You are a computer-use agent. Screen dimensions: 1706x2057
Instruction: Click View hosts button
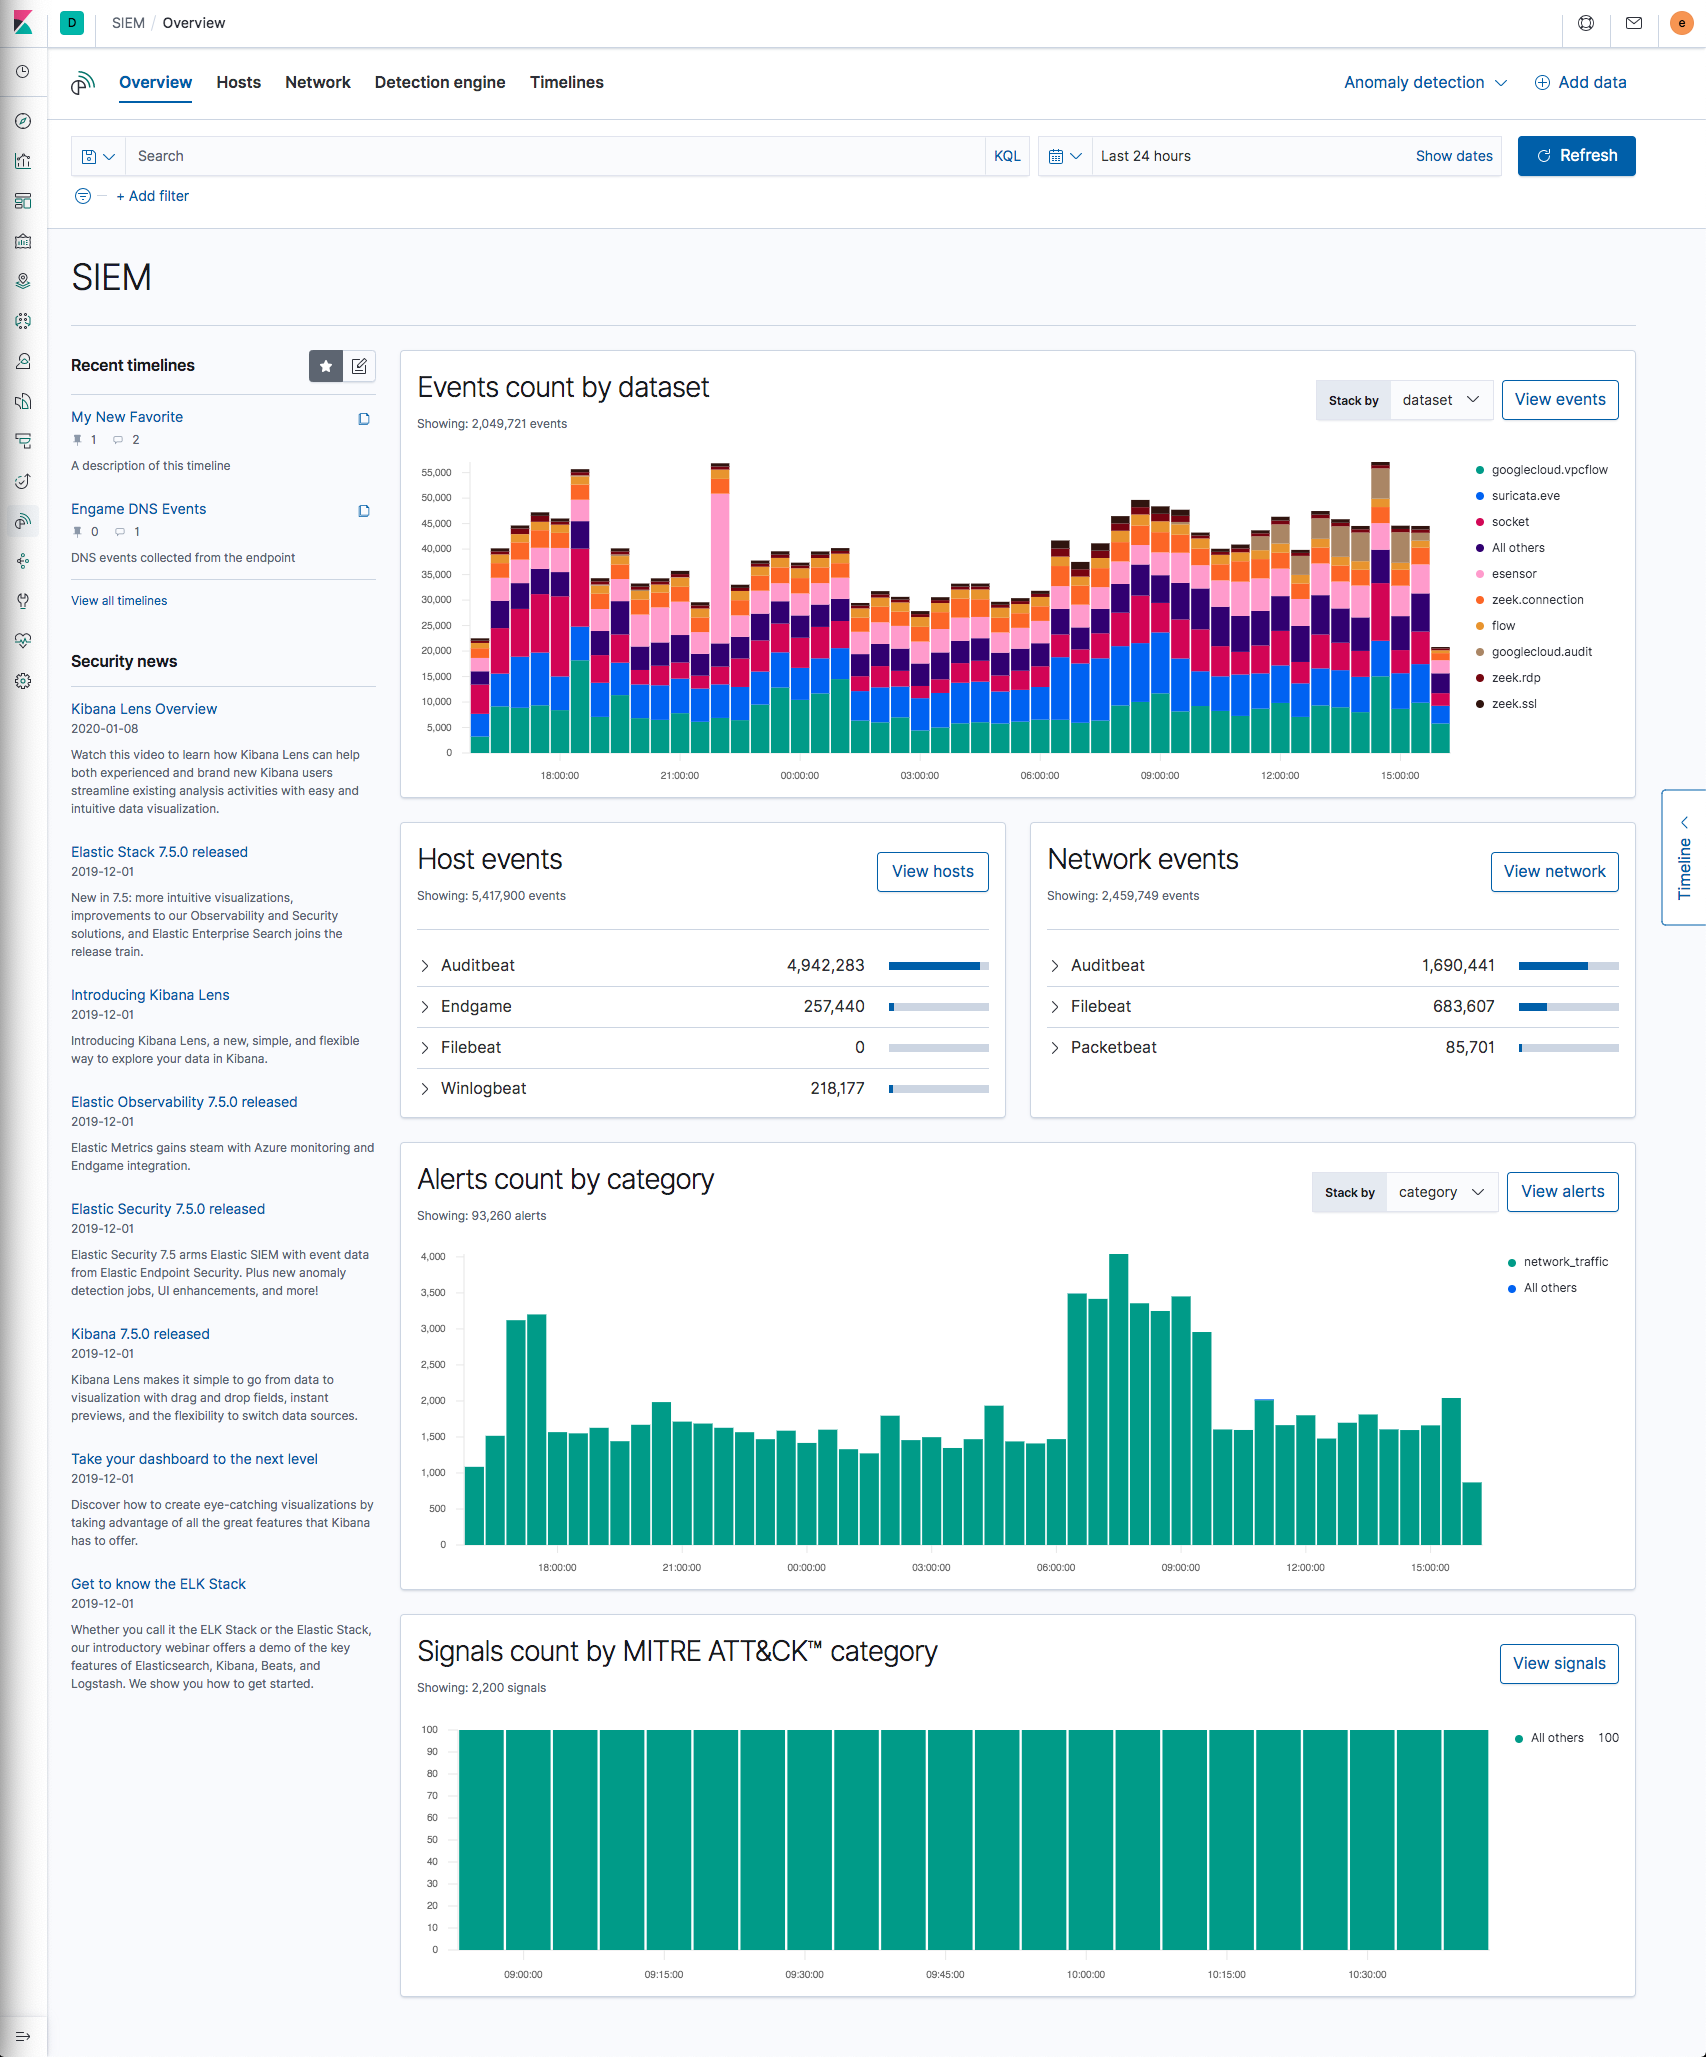932,872
